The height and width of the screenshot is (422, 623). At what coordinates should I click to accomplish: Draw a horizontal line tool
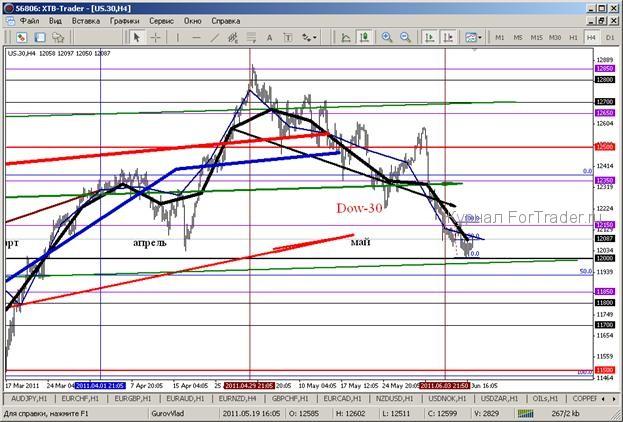196,38
